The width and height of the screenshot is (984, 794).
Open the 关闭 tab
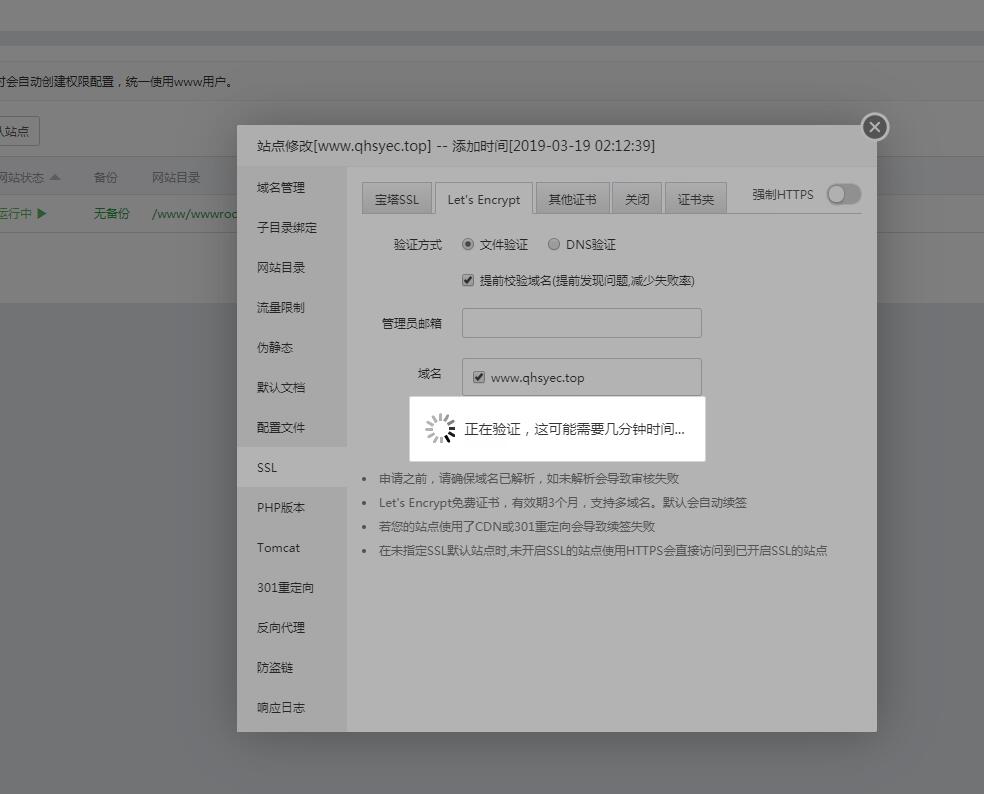point(637,199)
